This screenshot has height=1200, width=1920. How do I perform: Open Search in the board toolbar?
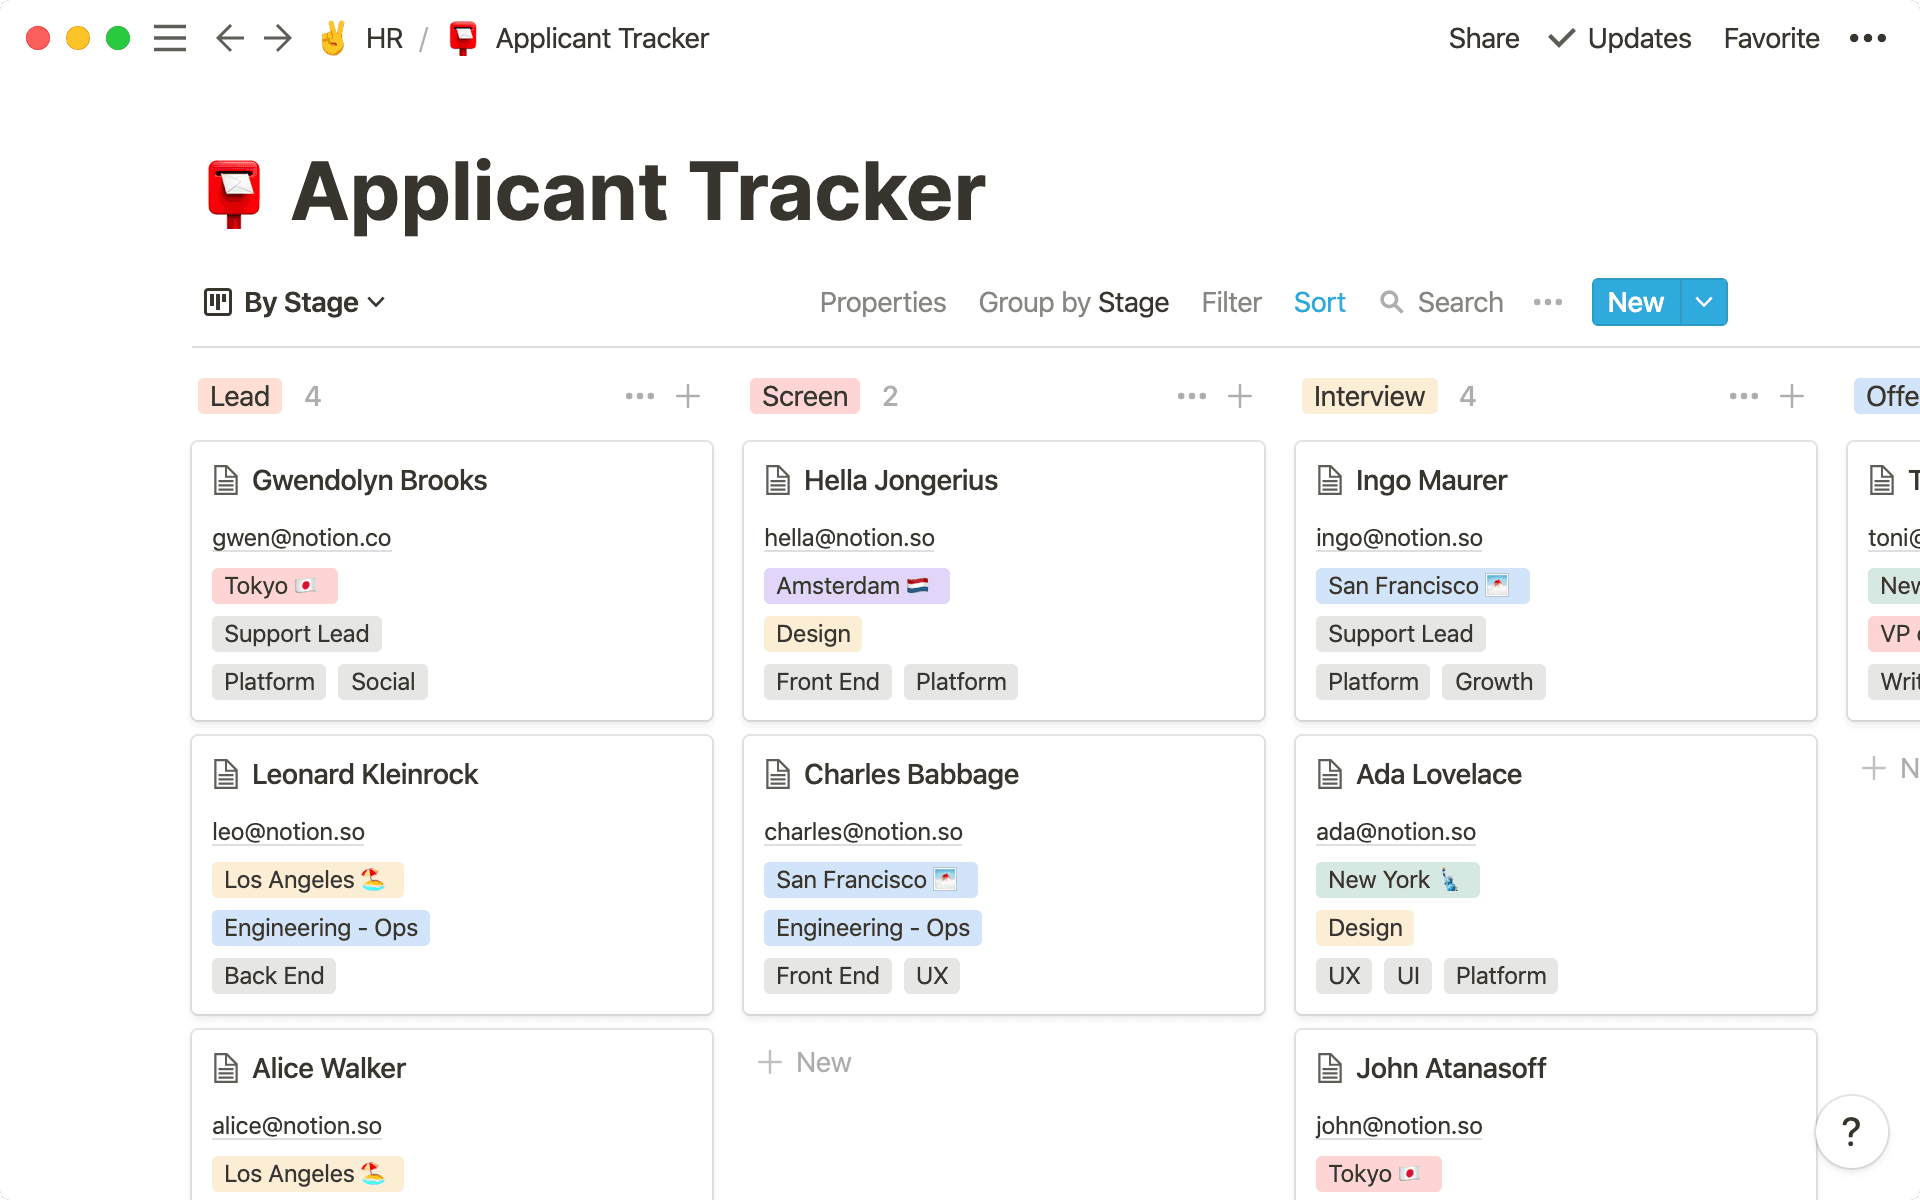pos(1441,302)
